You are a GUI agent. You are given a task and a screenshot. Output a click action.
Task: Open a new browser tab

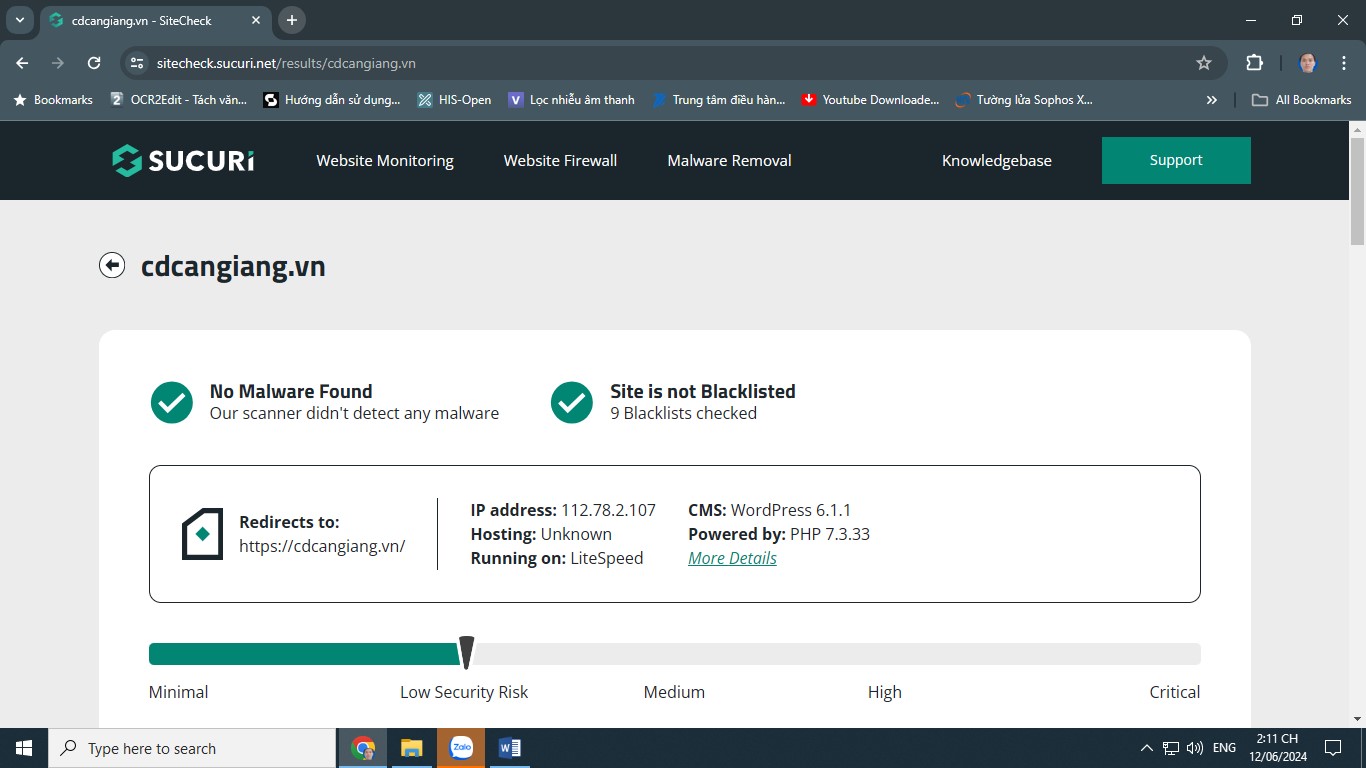[x=292, y=20]
